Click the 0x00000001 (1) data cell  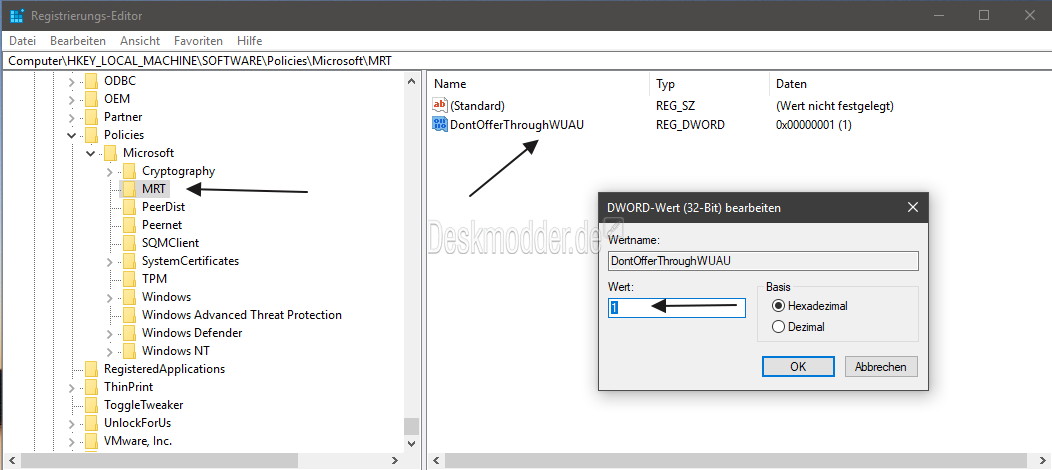(814, 125)
